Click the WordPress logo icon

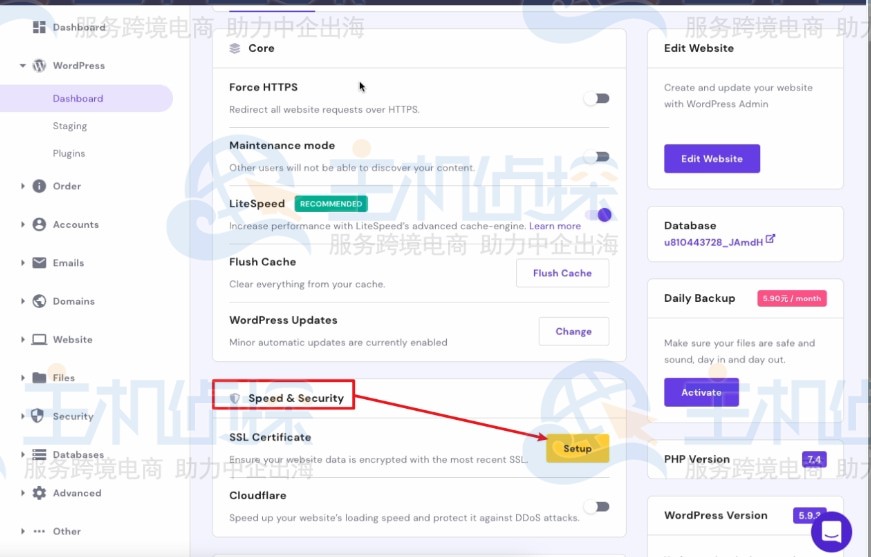coord(39,66)
